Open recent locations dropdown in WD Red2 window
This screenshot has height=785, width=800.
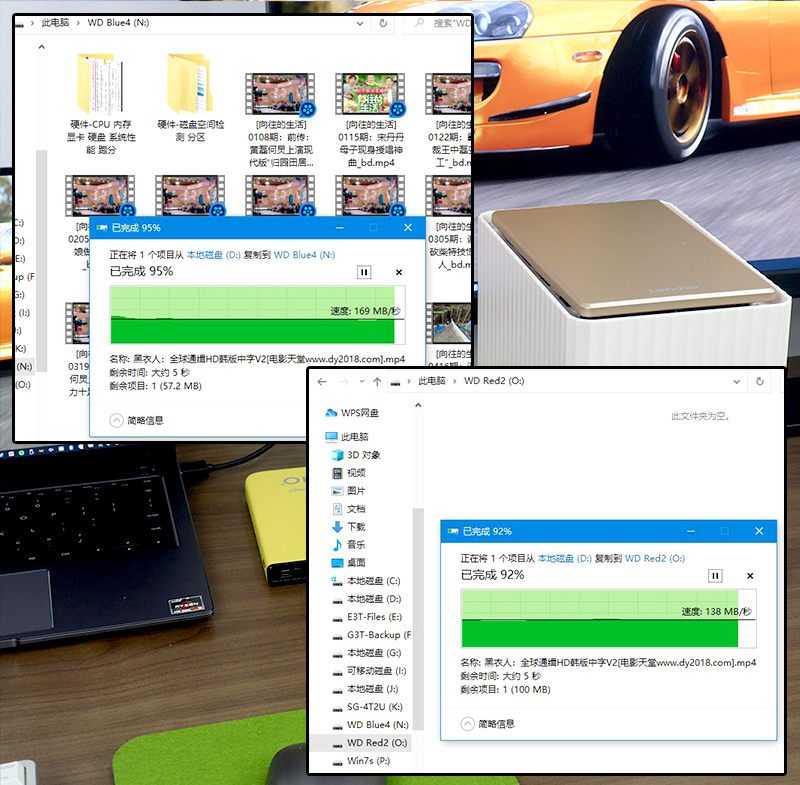362,382
